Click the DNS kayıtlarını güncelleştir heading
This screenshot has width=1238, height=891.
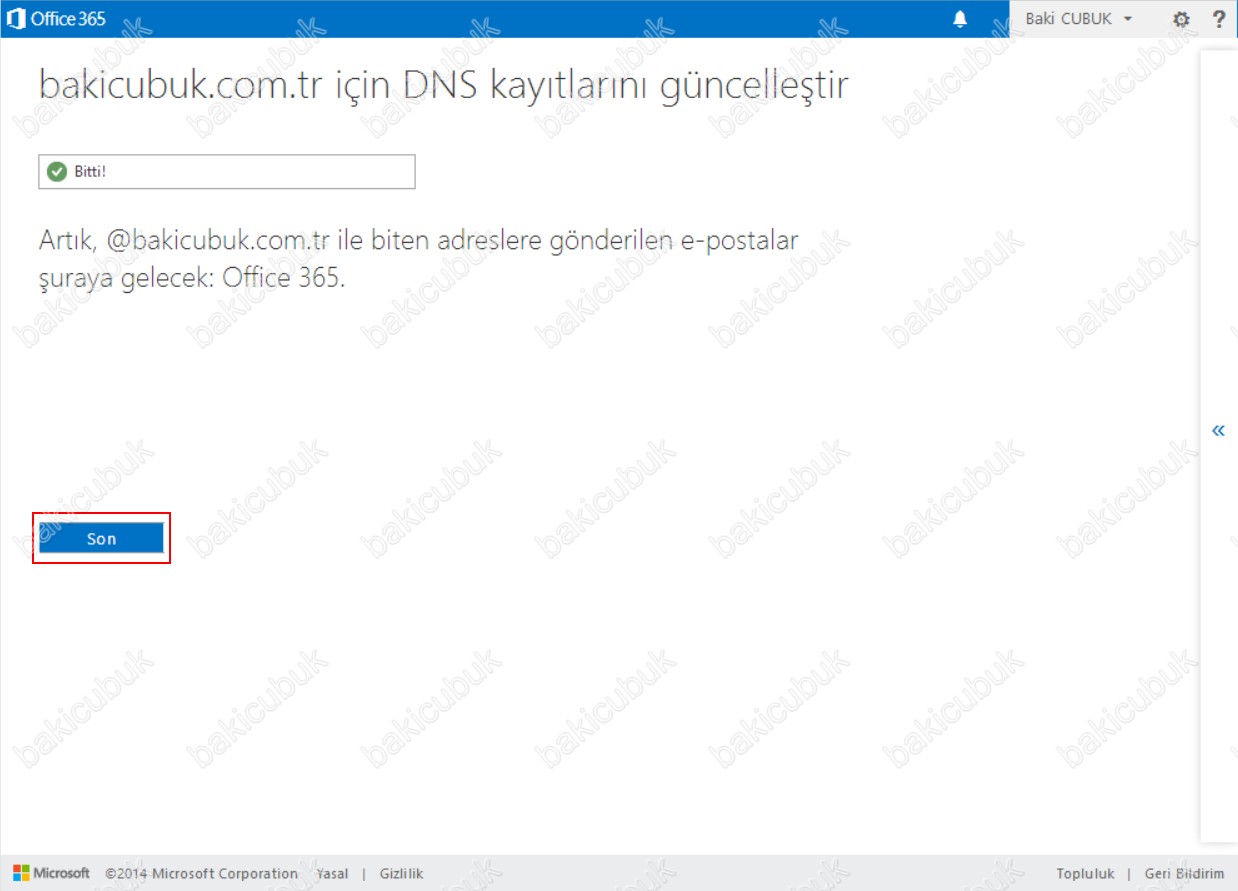[443, 86]
